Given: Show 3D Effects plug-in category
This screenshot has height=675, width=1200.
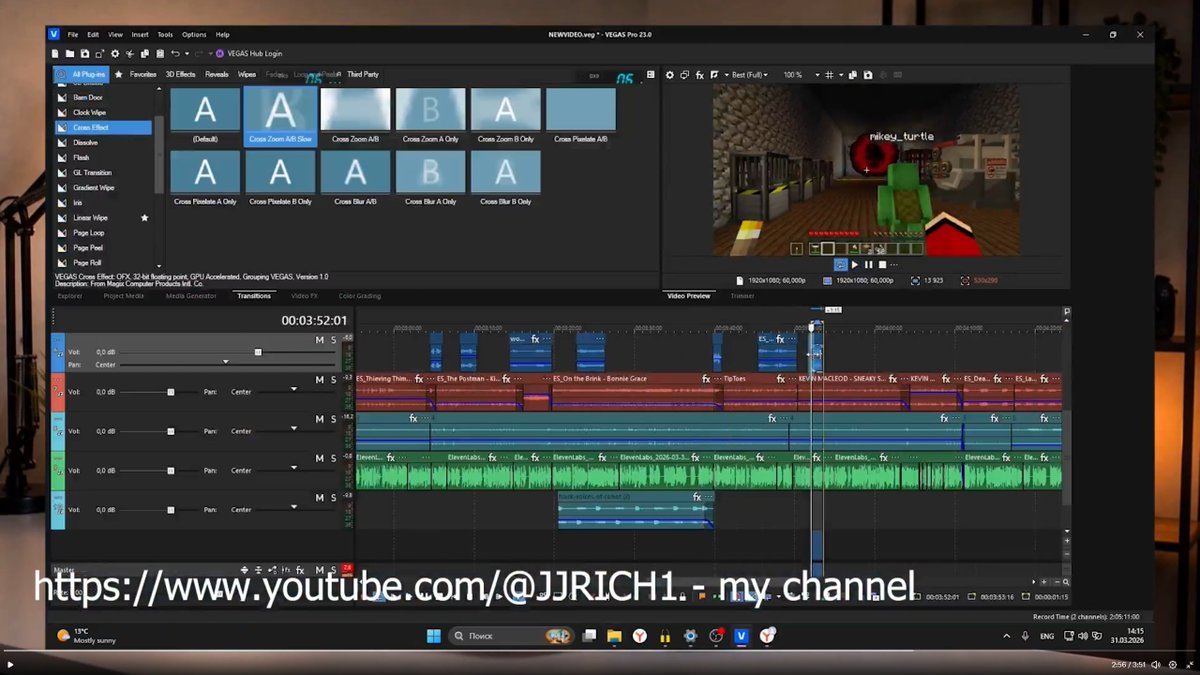Looking at the screenshot, I should click(180, 74).
